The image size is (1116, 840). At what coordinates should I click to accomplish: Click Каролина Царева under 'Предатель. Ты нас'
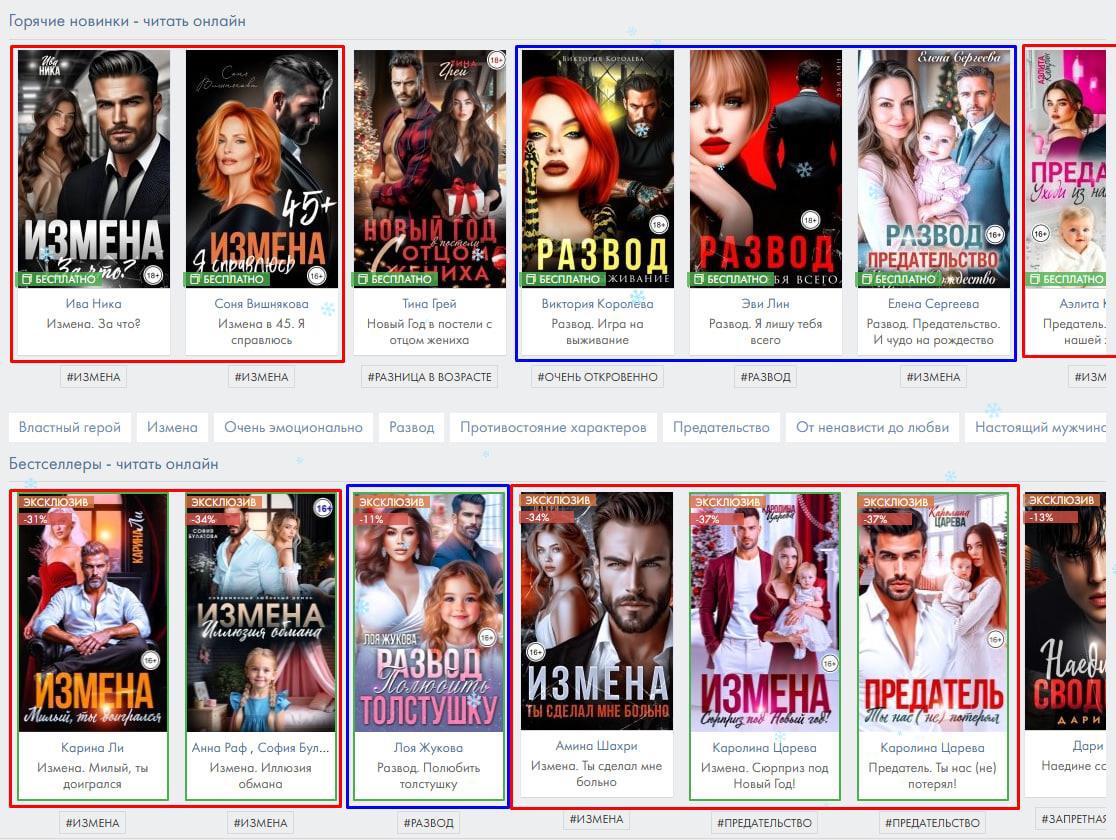coord(932,747)
